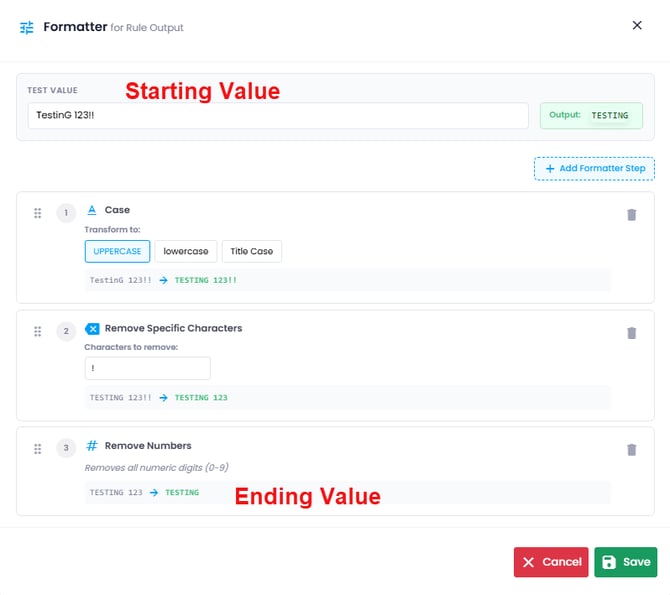
Task: Save the formatter configuration
Action: [625, 562]
